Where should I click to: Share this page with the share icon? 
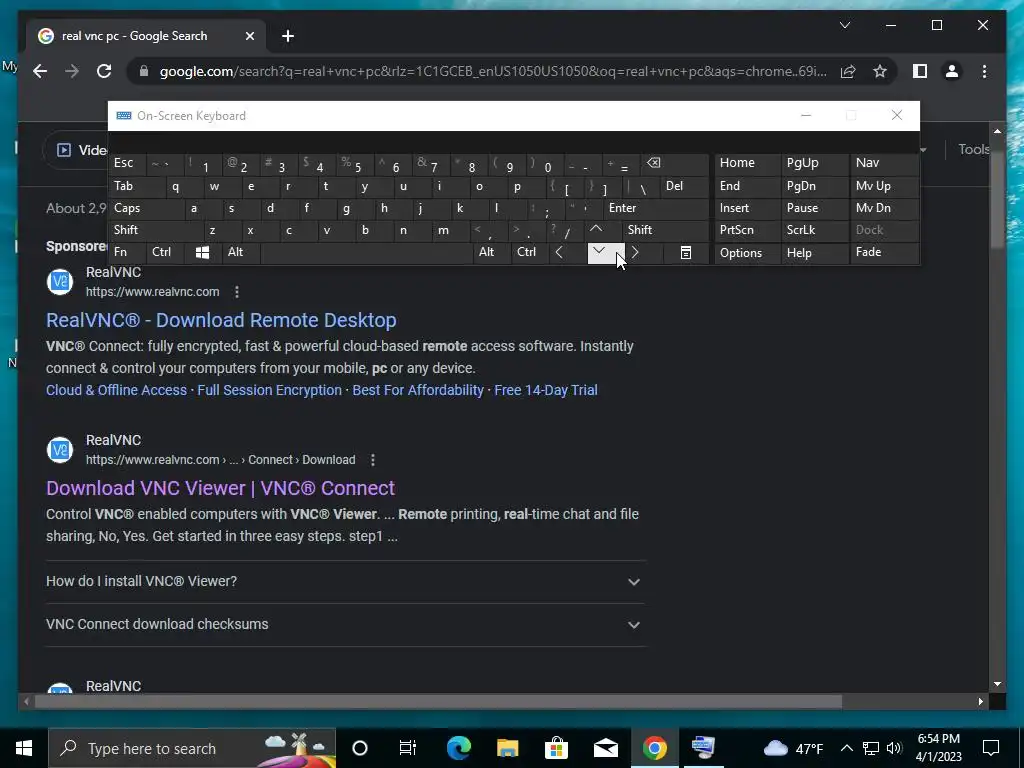click(848, 71)
